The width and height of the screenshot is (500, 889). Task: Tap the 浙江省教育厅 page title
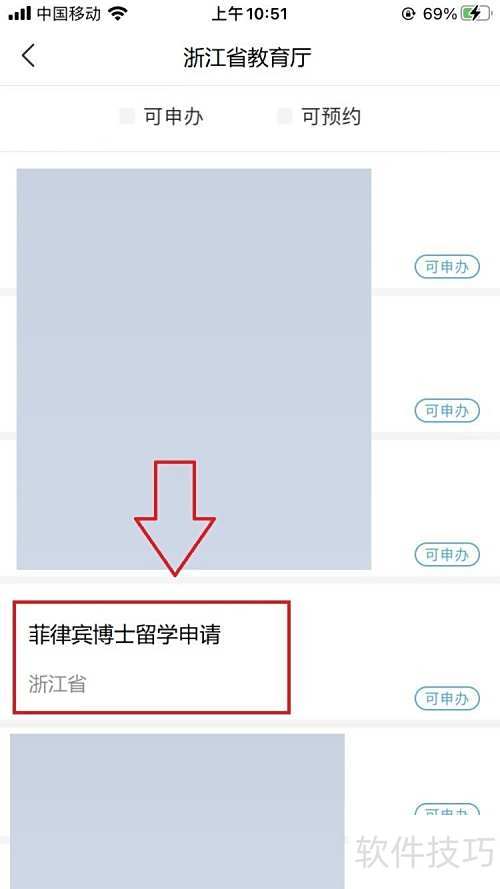(248, 58)
